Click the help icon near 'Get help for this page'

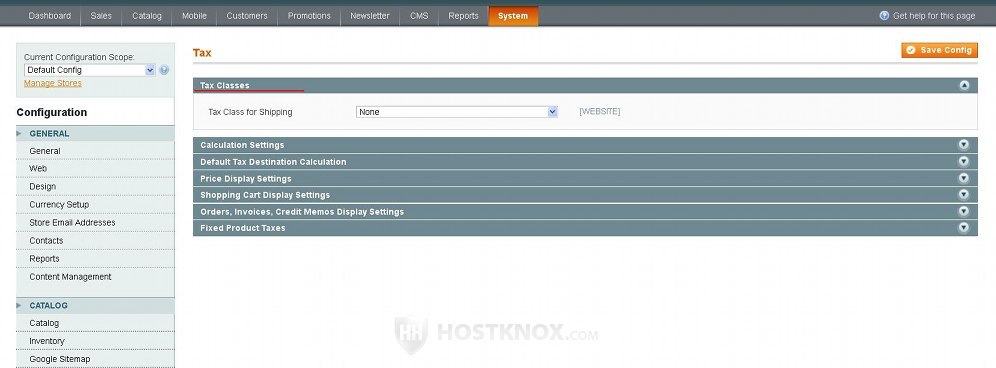[x=884, y=15]
